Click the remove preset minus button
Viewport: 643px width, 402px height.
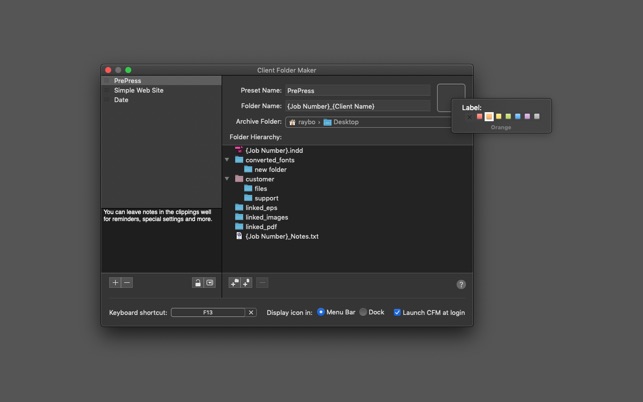pyautogui.click(x=127, y=283)
